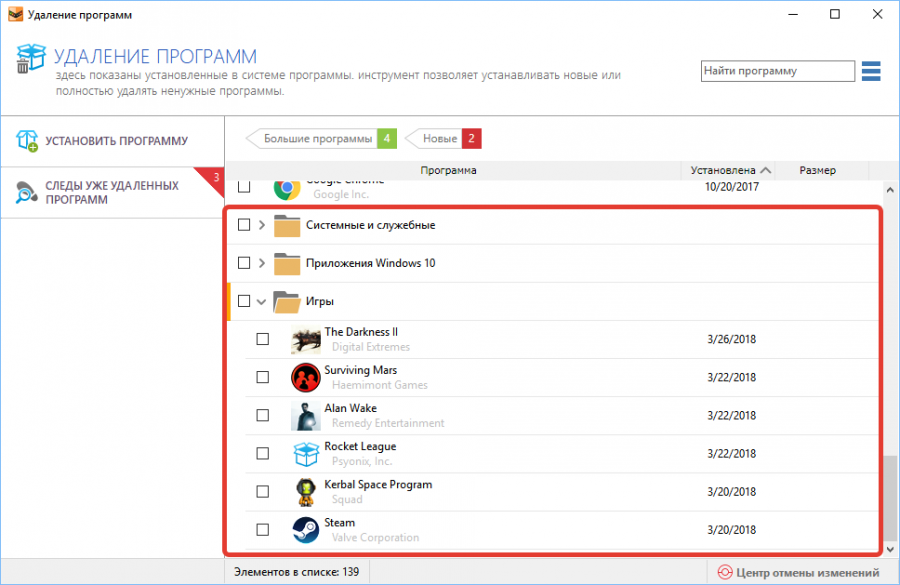Screen dimensions: 900x585
Task: Click the Surviving Mars red icon
Action: [305, 377]
